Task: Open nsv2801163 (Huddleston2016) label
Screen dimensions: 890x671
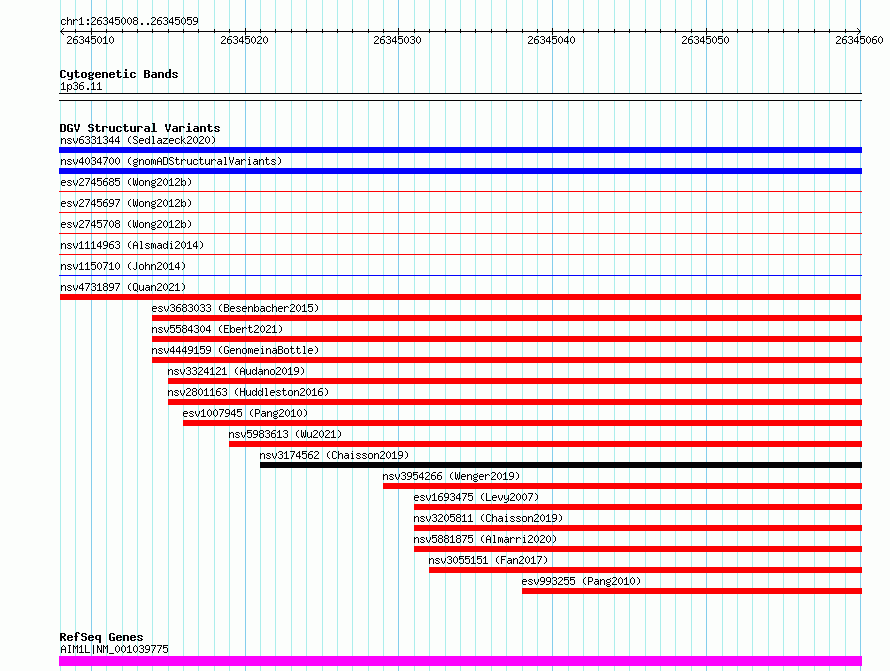Action: [x=248, y=392]
